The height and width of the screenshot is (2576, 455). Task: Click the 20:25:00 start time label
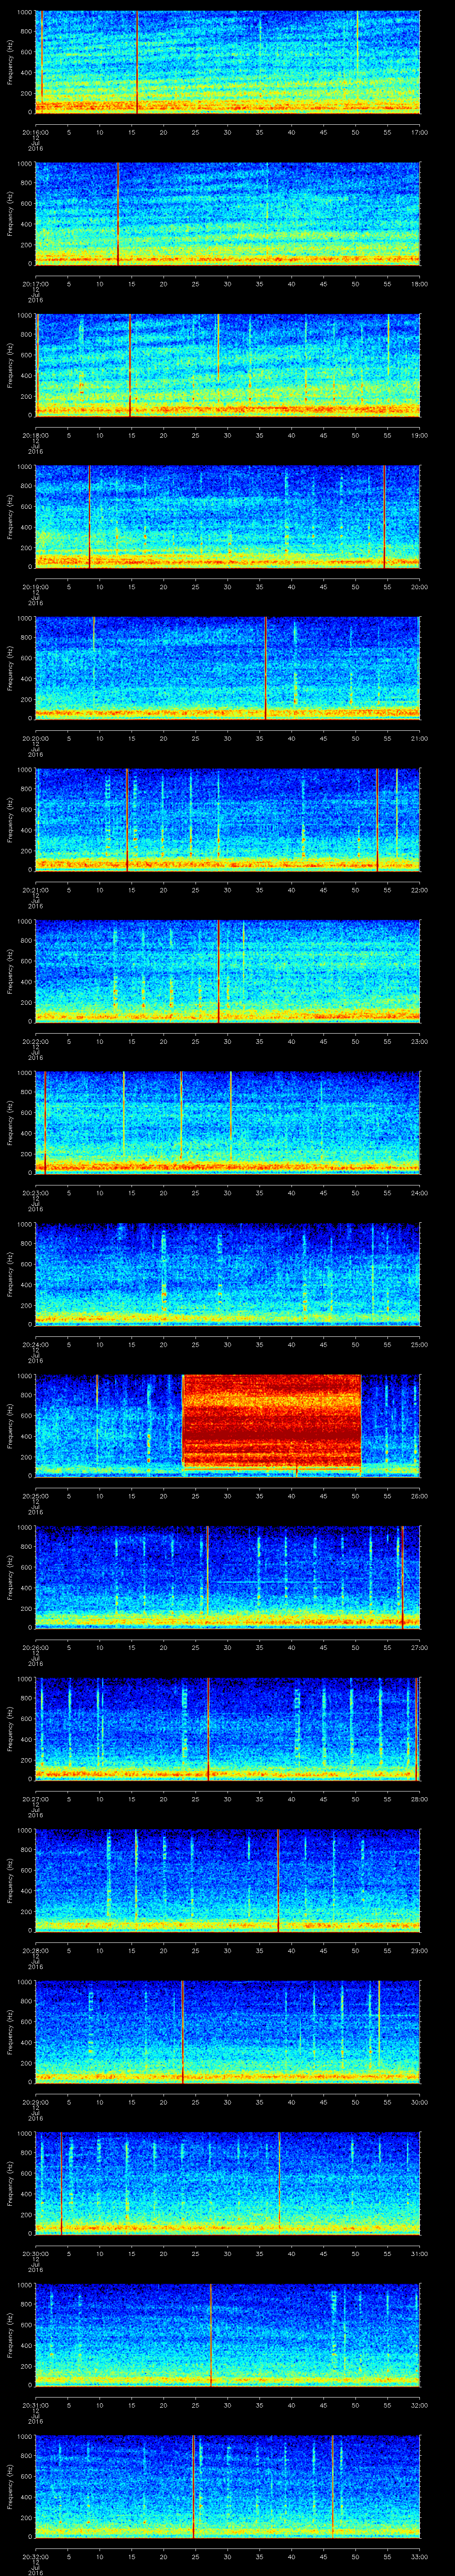click(x=36, y=1495)
